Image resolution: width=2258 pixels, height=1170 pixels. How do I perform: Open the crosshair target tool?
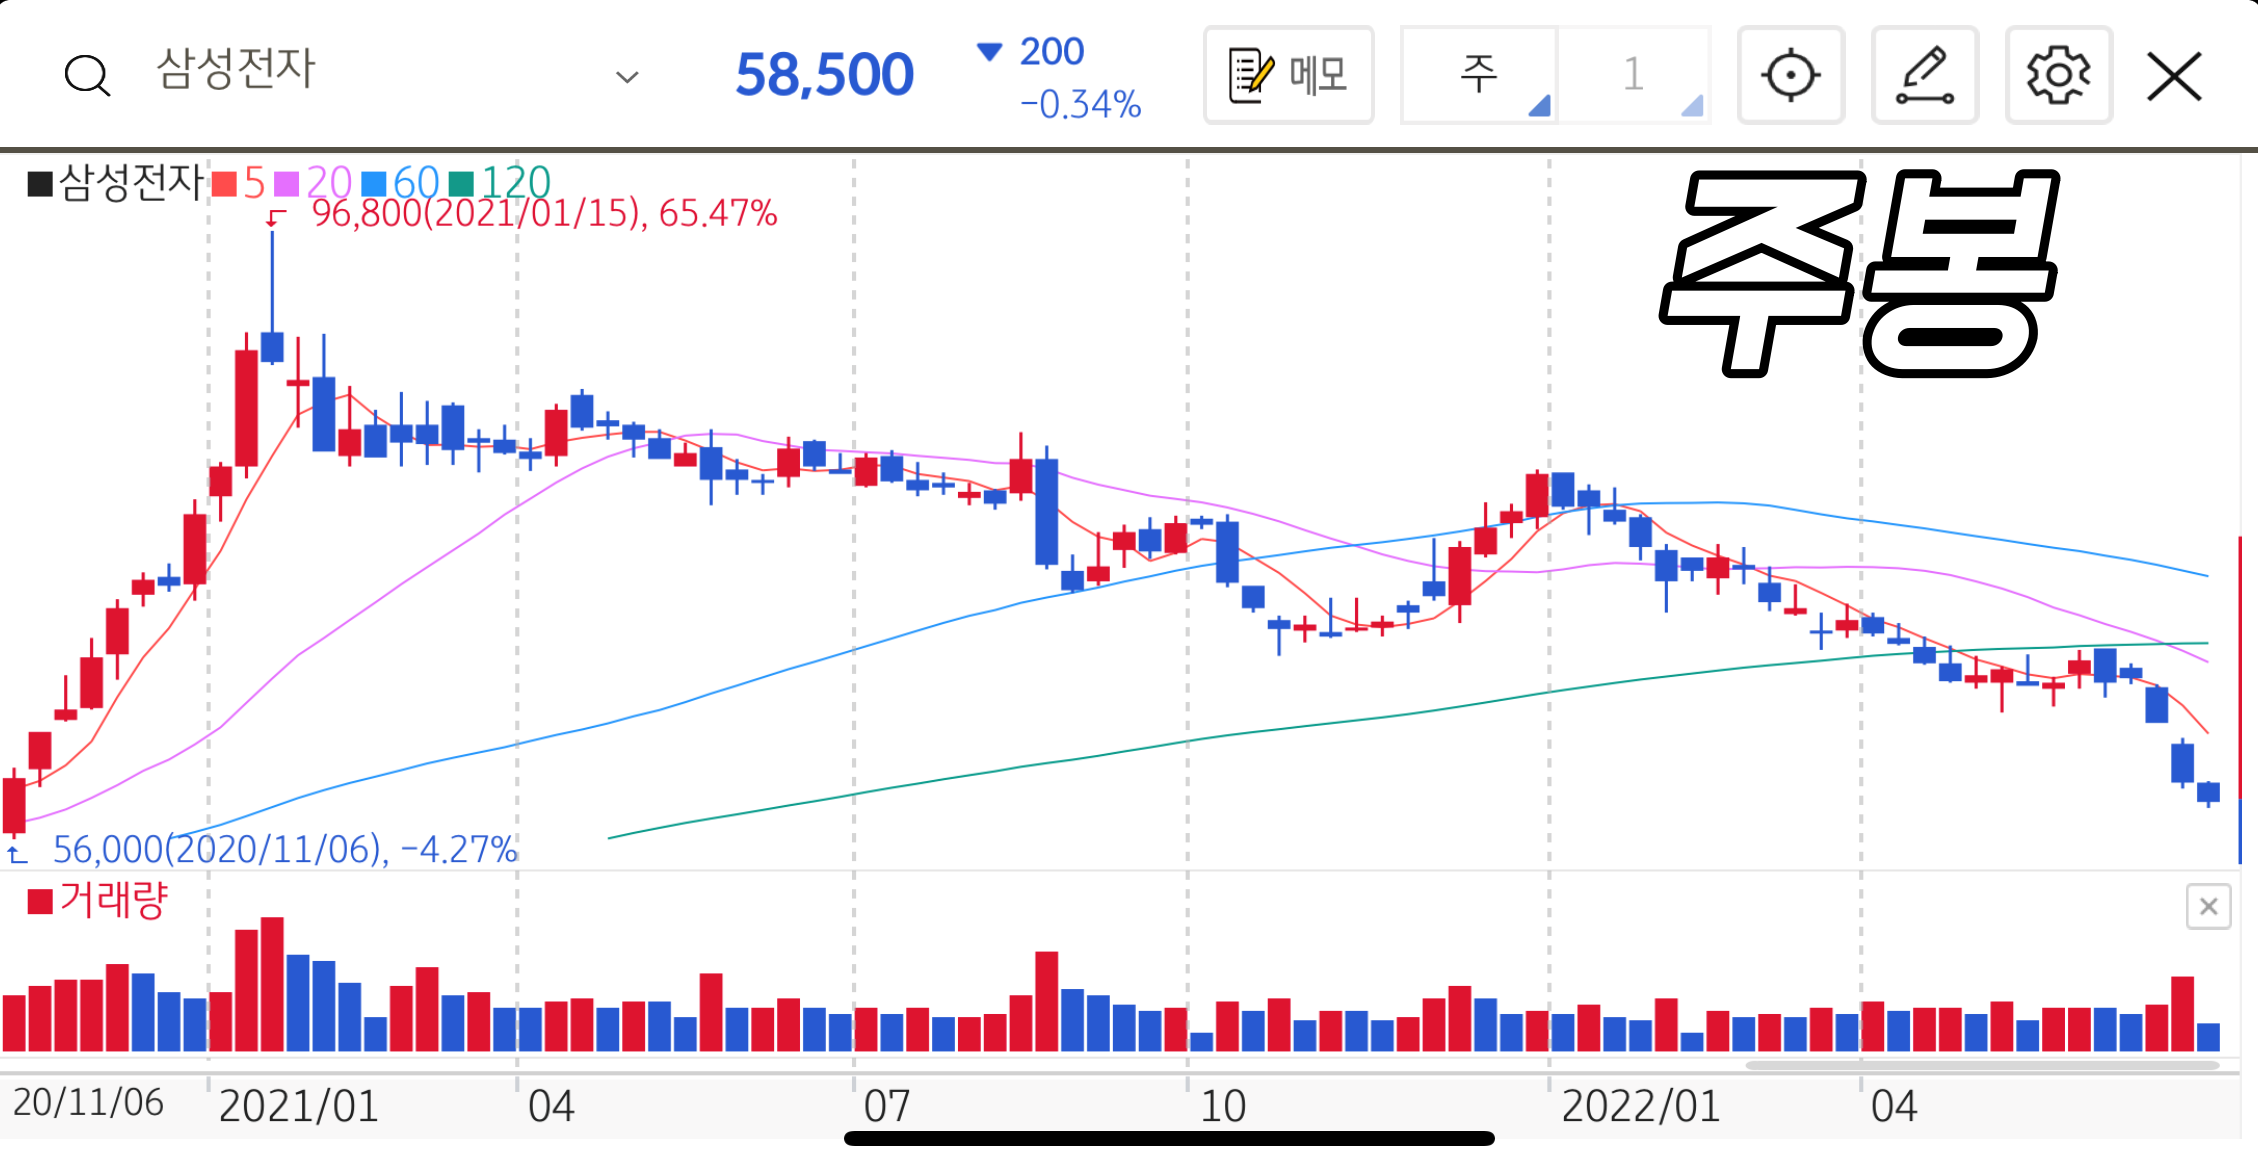(1790, 76)
